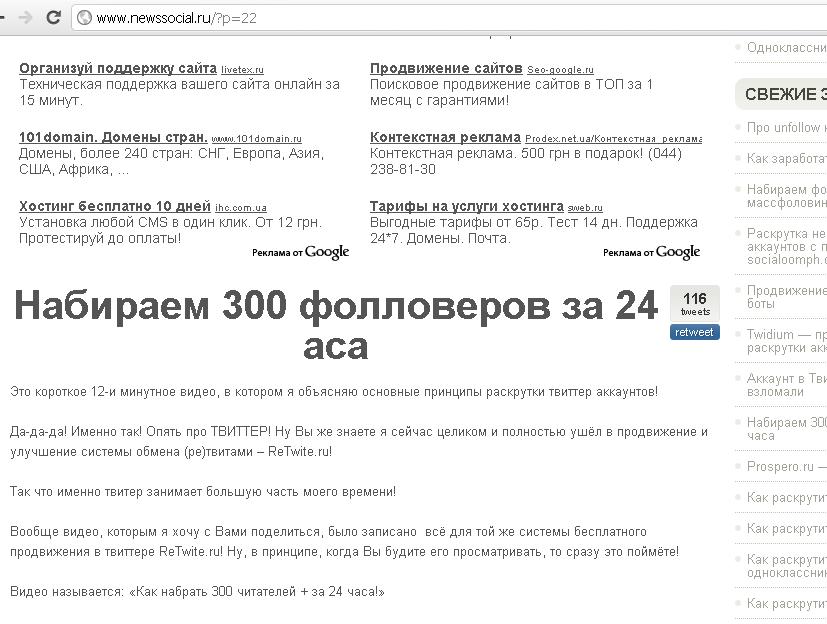The image size is (827, 624).
Task: Open sidebar link Как заработать
Action: click(x=786, y=159)
